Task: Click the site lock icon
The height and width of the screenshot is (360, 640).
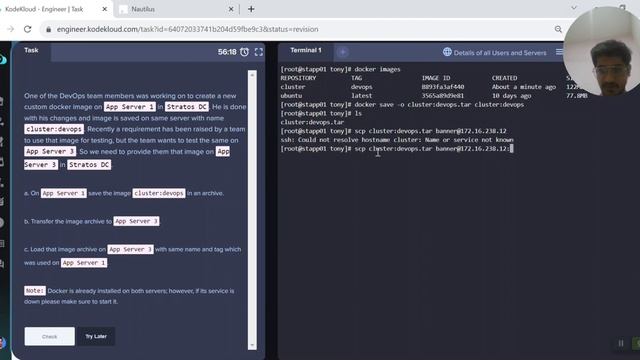Action: pyautogui.click(x=48, y=29)
